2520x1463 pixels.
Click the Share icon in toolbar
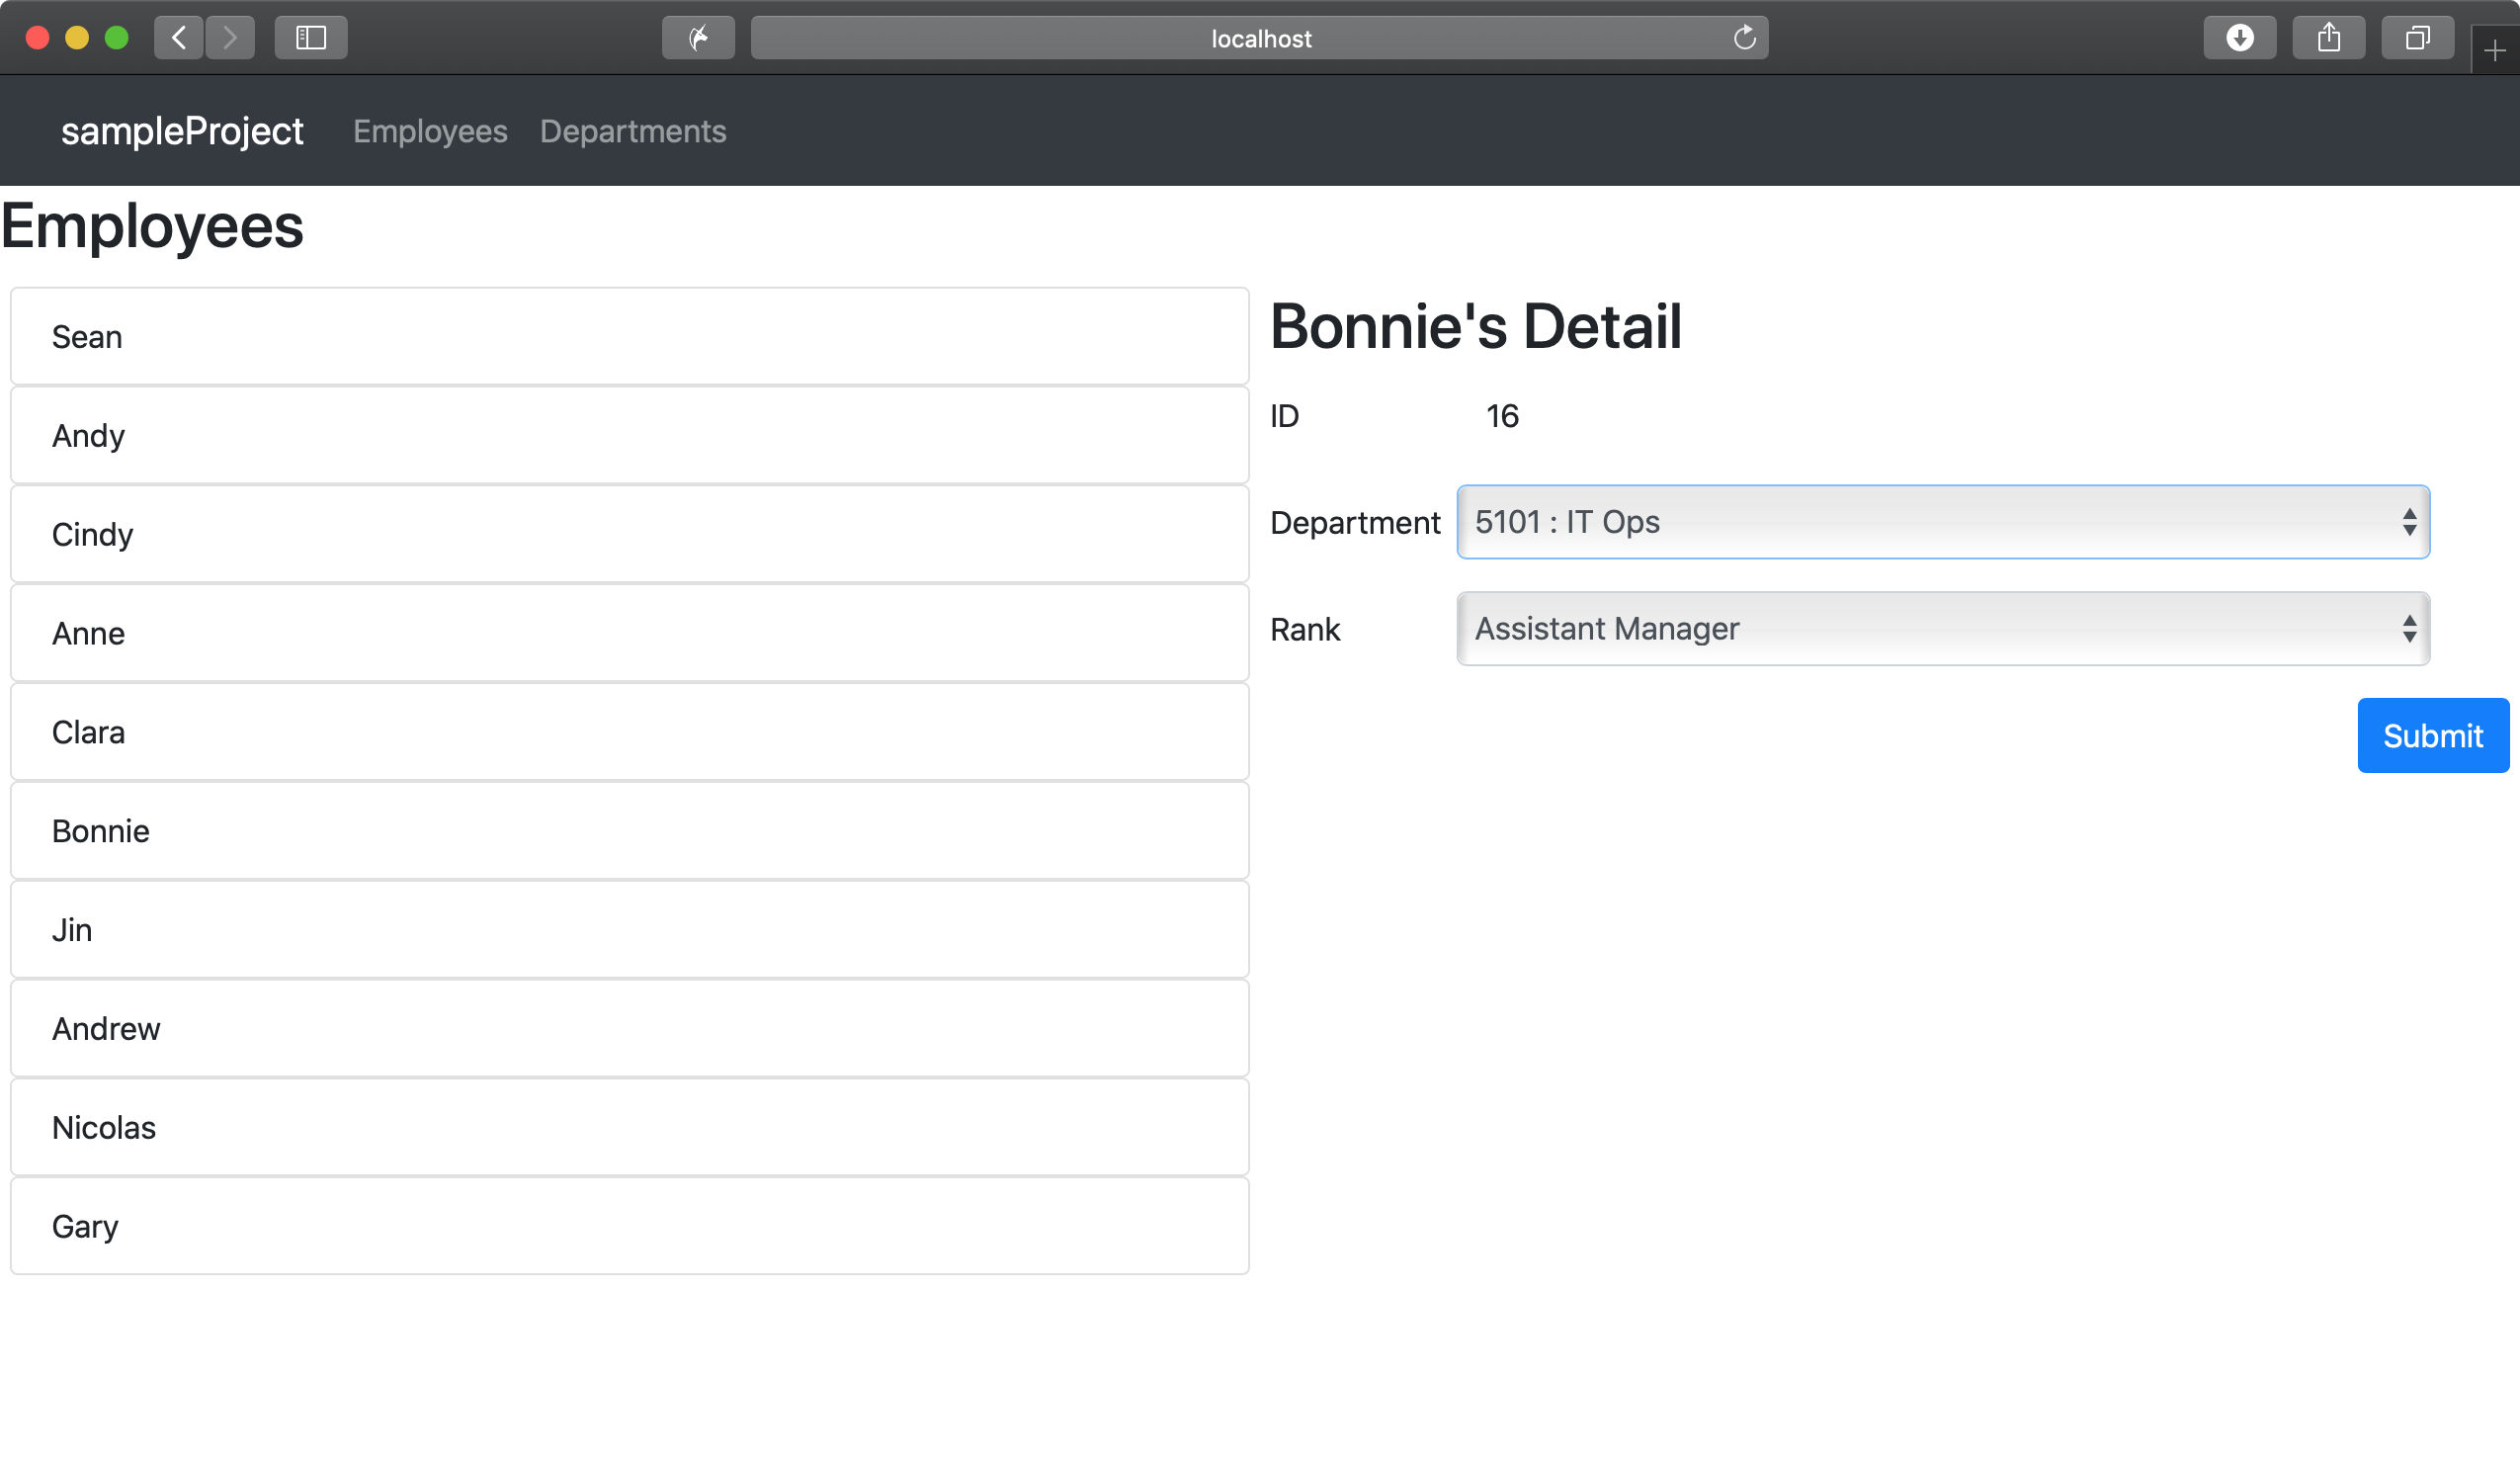2328,38
